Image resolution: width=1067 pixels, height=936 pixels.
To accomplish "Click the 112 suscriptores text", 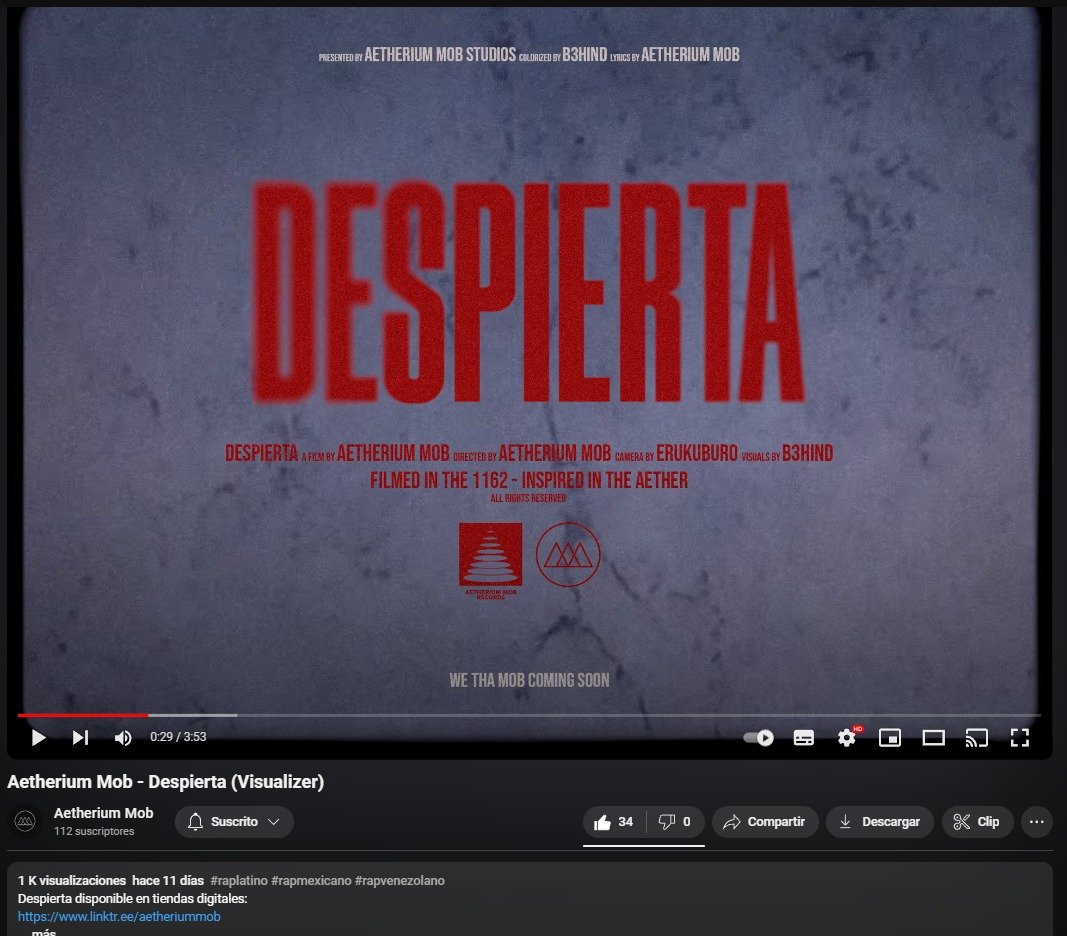I will [94, 831].
